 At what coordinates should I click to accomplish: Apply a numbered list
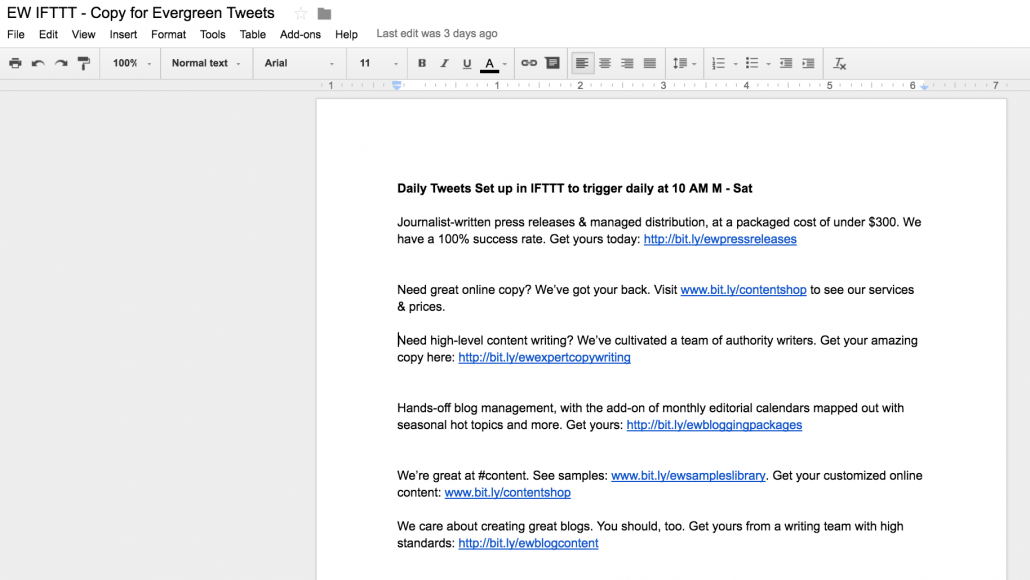(x=719, y=63)
